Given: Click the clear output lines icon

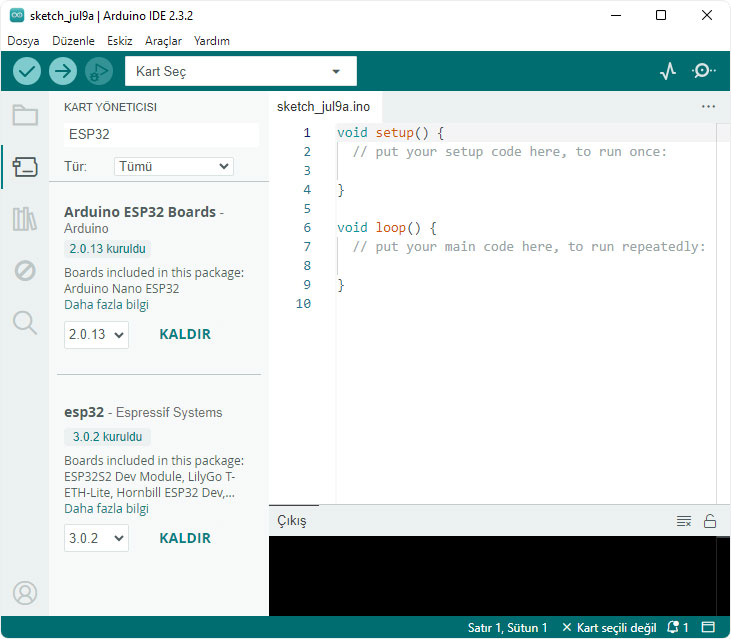Looking at the screenshot, I should tap(683, 521).
